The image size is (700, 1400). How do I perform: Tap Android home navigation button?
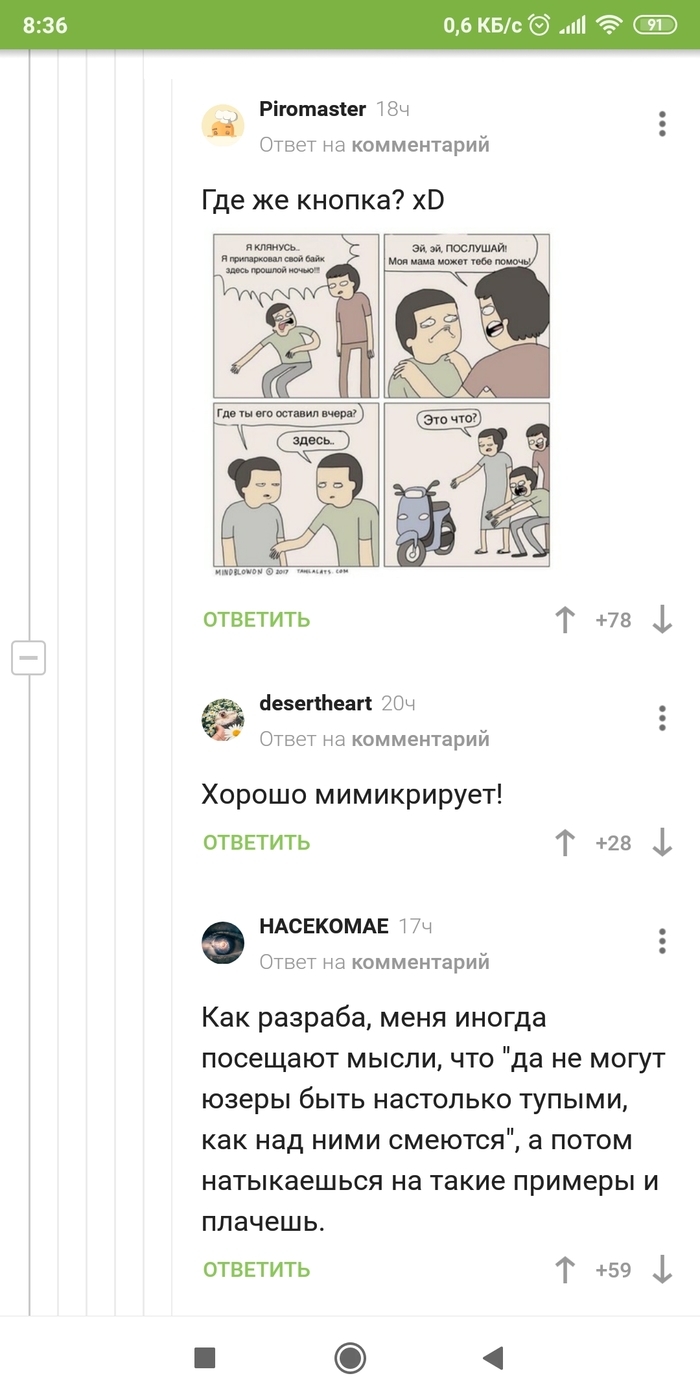click(350, 1357)
